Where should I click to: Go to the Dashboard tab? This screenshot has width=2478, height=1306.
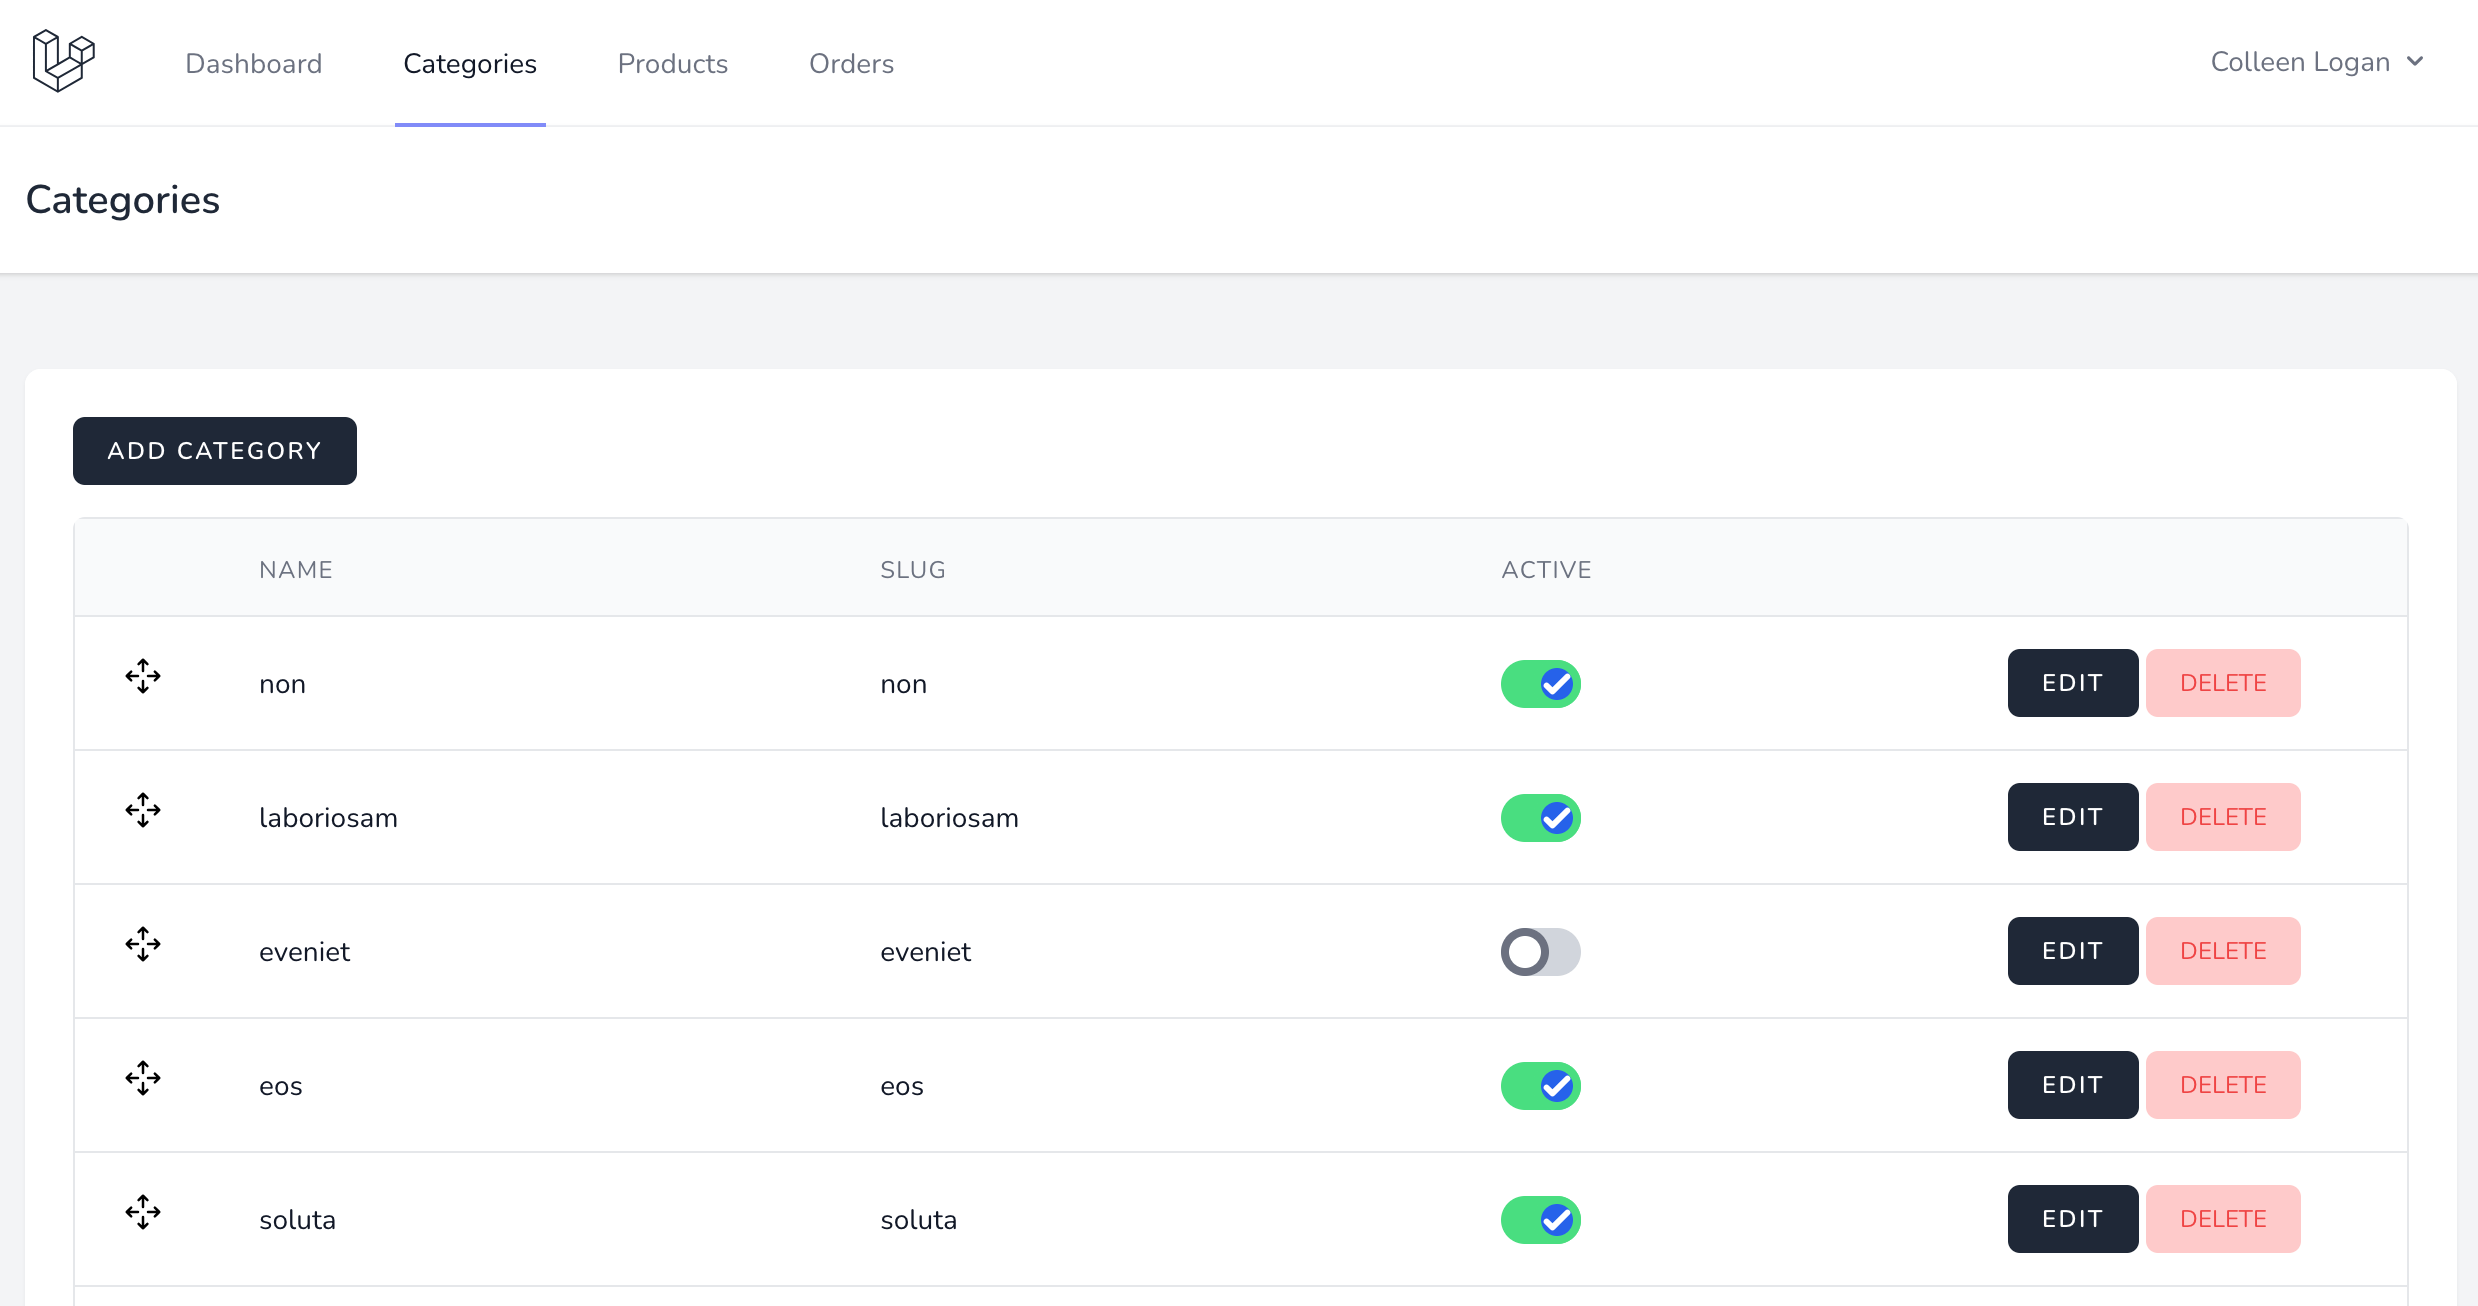(x=254, y=64)
